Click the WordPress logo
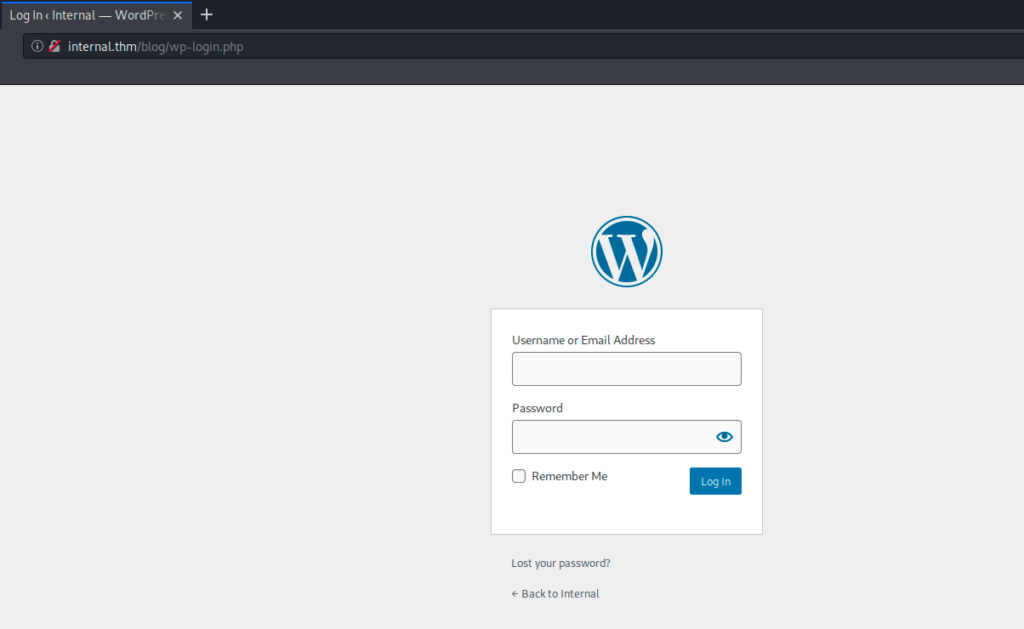Screen dimensions: 1024x629 (626, 251)
